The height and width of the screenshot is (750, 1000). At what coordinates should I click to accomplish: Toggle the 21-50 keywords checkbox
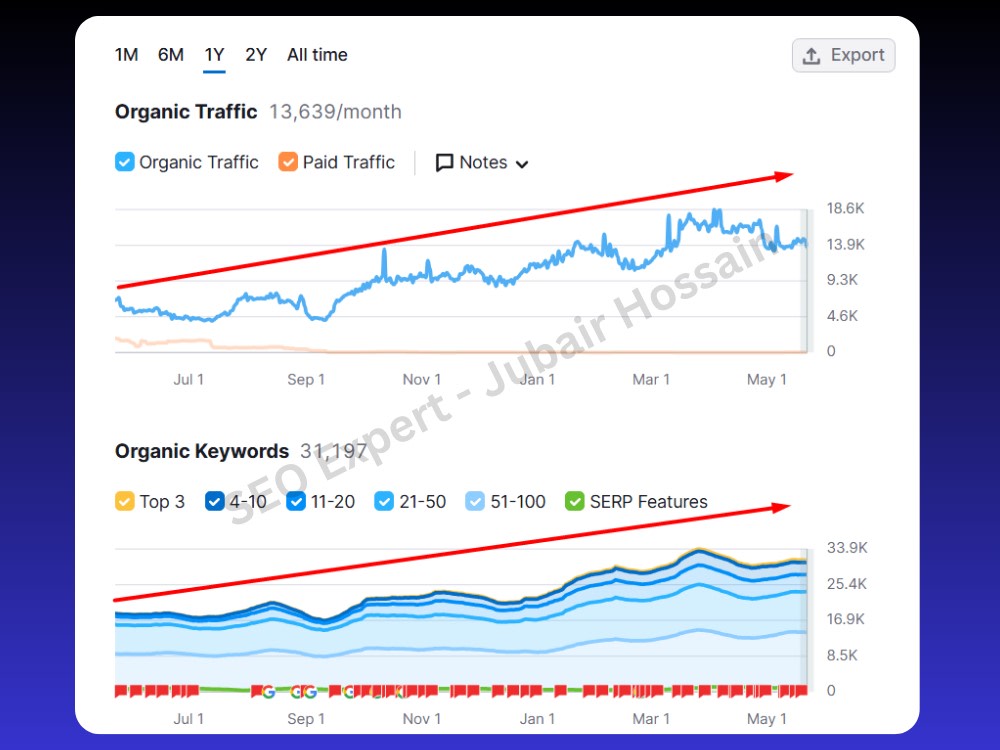(x=384, y=501)
